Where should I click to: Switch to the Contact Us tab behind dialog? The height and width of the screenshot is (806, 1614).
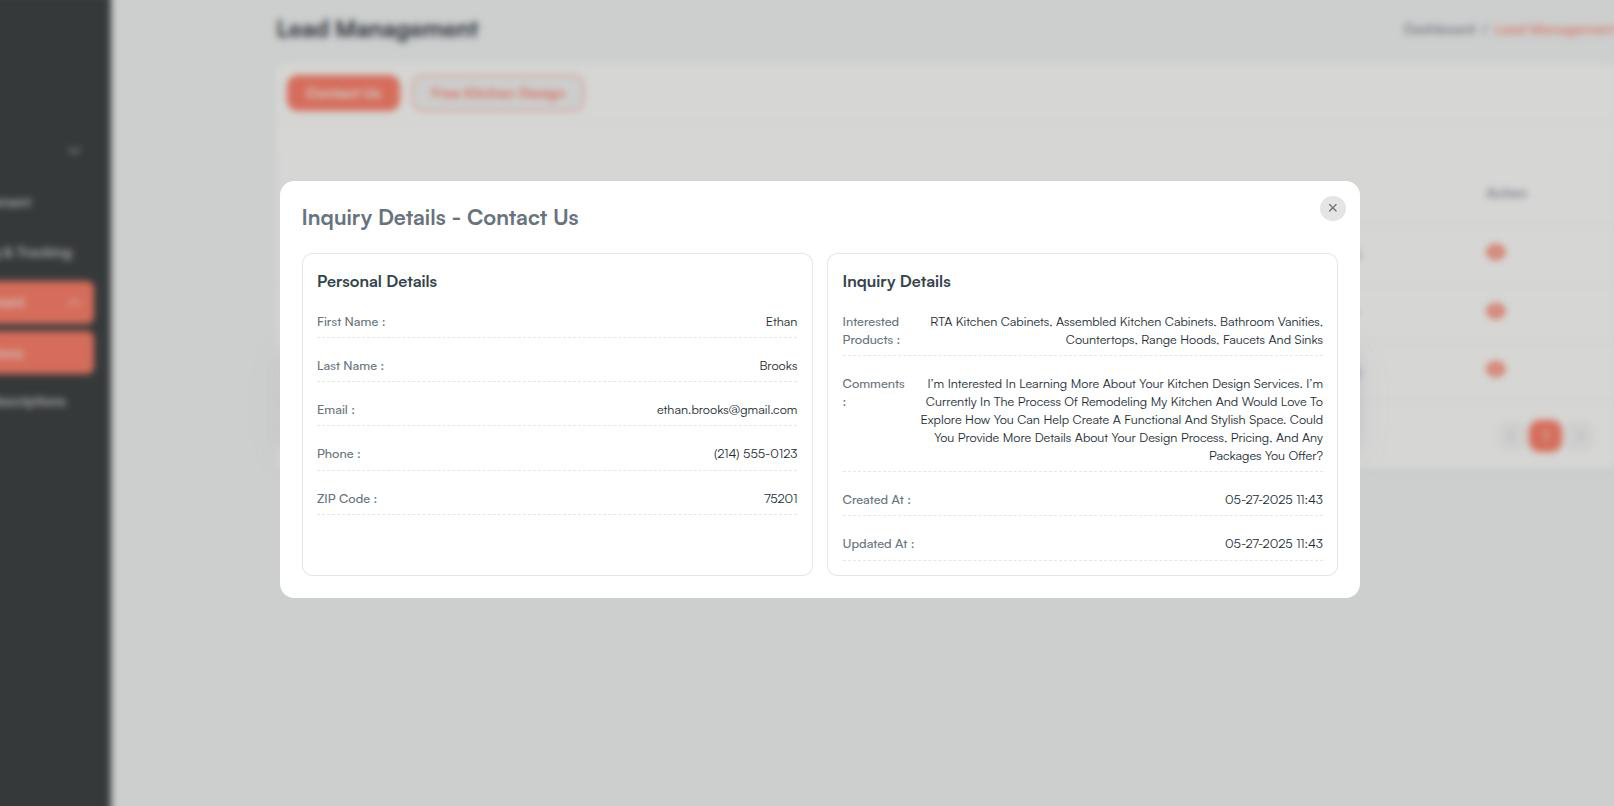pyautogui.click(x=343, y=93)
